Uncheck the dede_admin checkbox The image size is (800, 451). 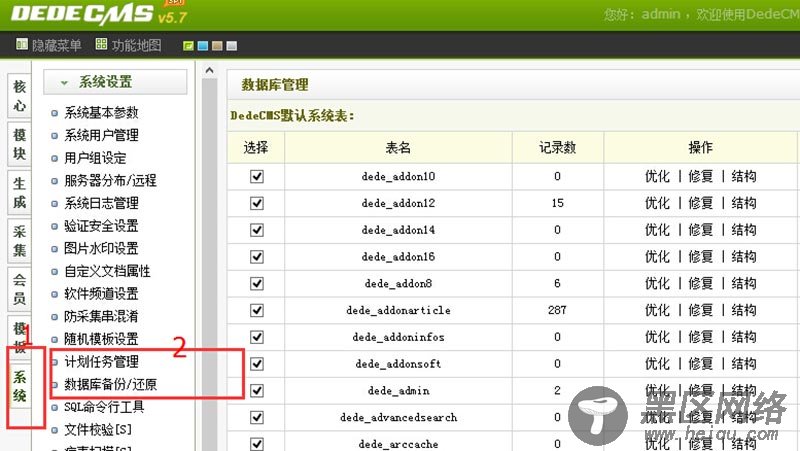257,391
